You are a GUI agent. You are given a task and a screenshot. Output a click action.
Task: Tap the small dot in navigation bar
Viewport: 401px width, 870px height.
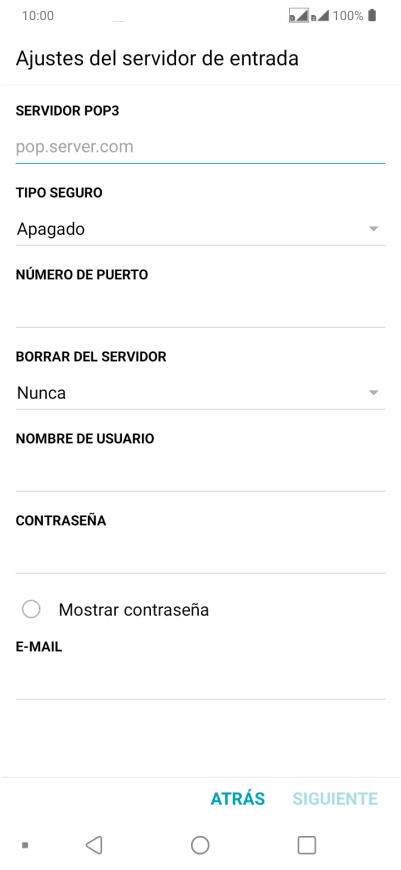[24, 845]
